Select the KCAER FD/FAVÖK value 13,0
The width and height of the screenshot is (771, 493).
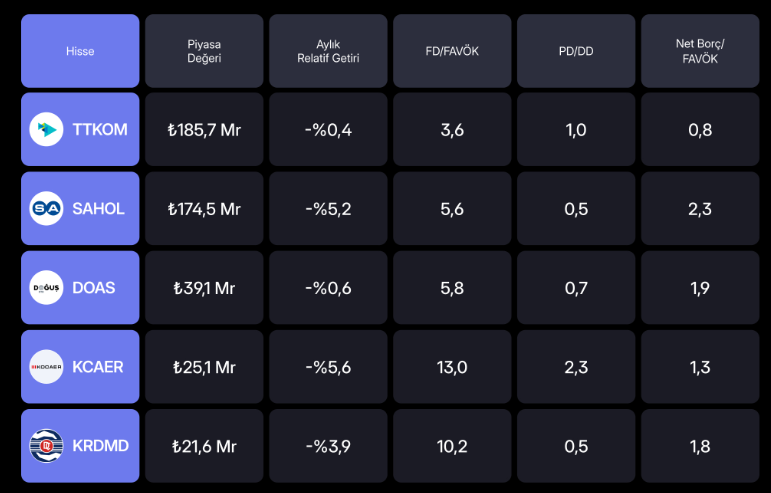(452, 367)
